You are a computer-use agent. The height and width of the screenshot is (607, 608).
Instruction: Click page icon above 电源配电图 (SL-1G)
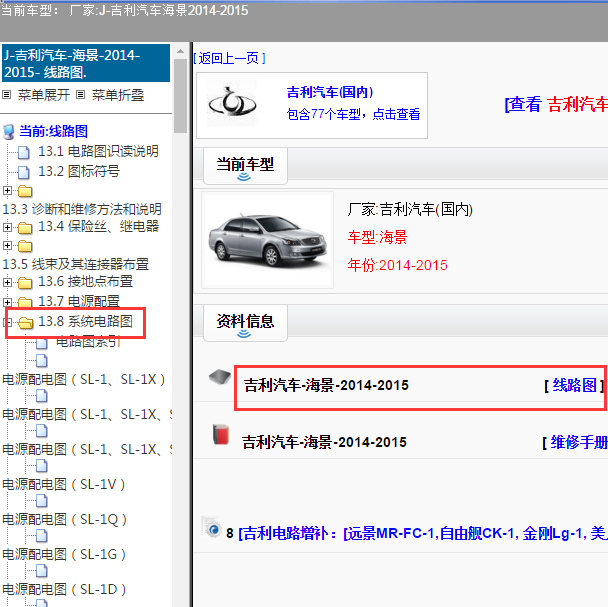click(x=42, y=535)
